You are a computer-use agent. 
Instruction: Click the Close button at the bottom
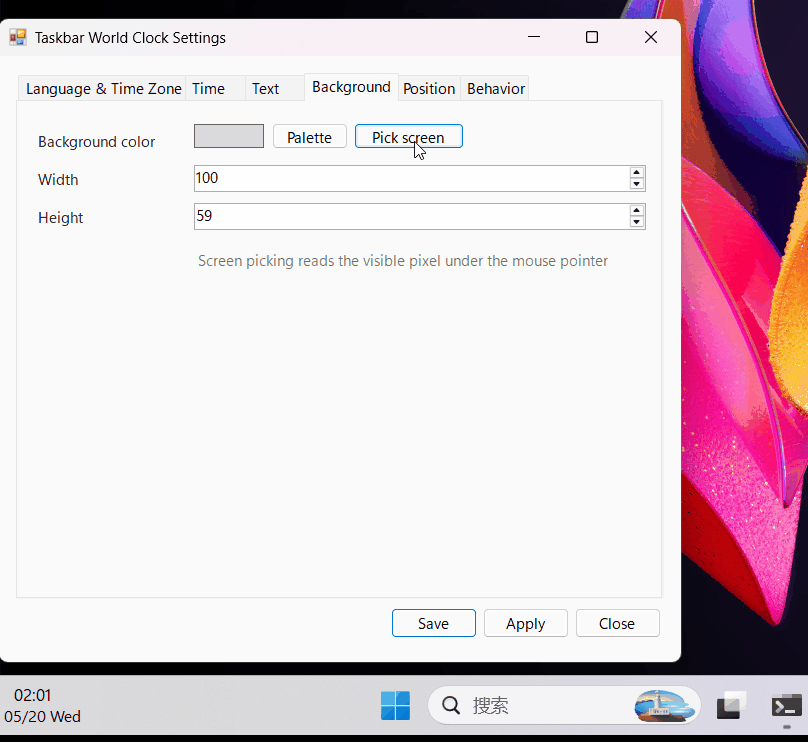[617, 623]
